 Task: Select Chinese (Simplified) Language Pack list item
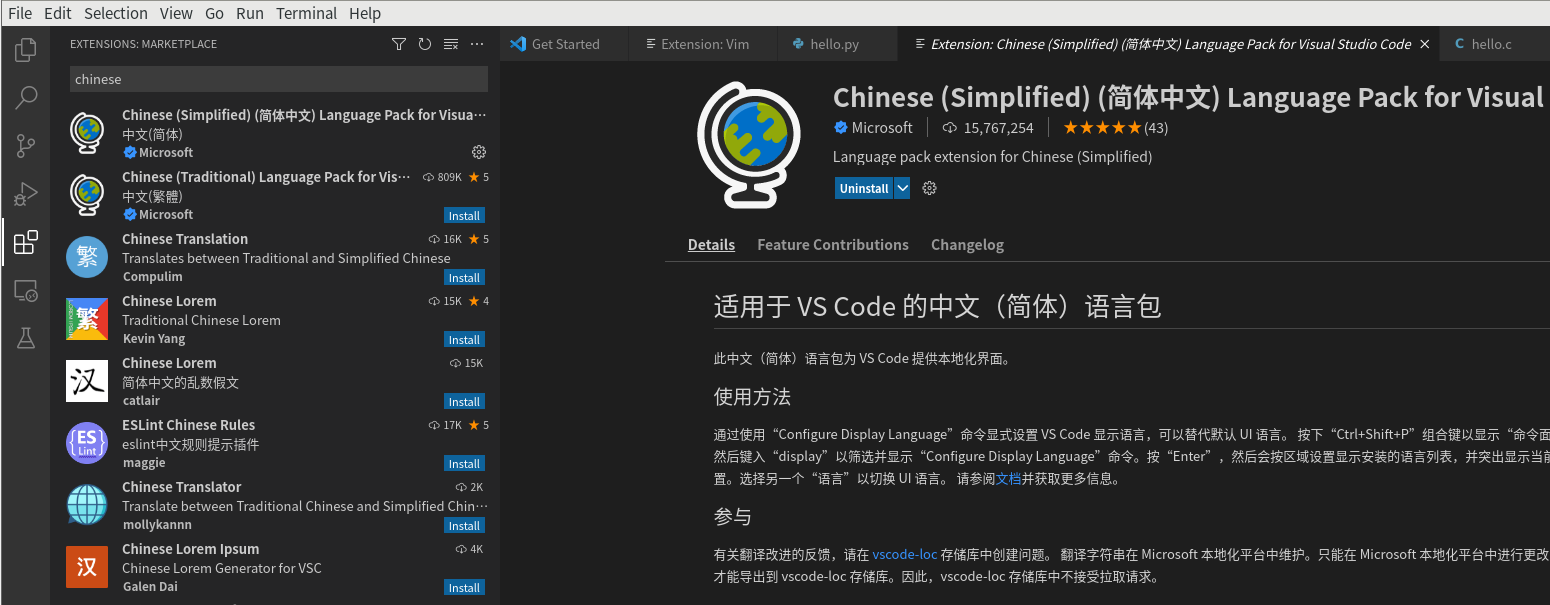point(275,133)
